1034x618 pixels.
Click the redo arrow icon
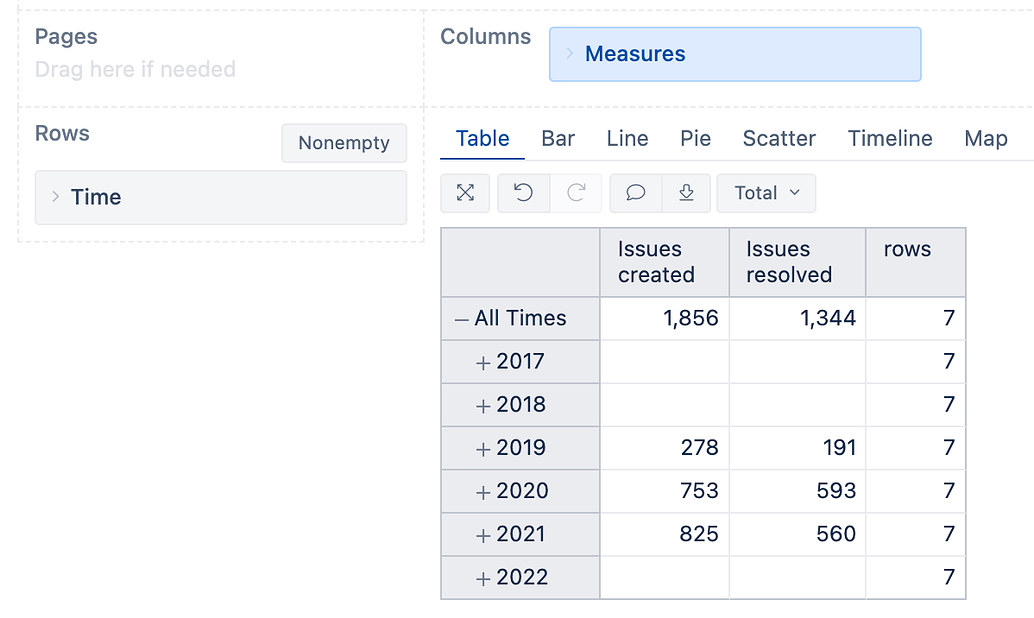576,193
